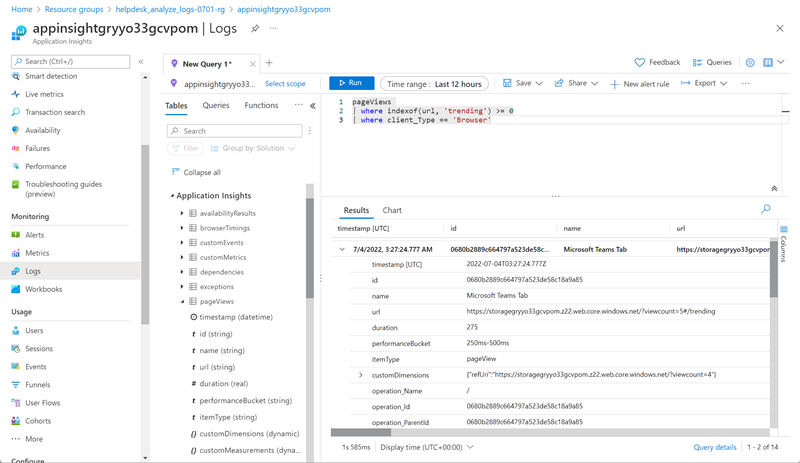Open Cohorts under Usage
Screen dimensions: 800x463
(38, 421)
